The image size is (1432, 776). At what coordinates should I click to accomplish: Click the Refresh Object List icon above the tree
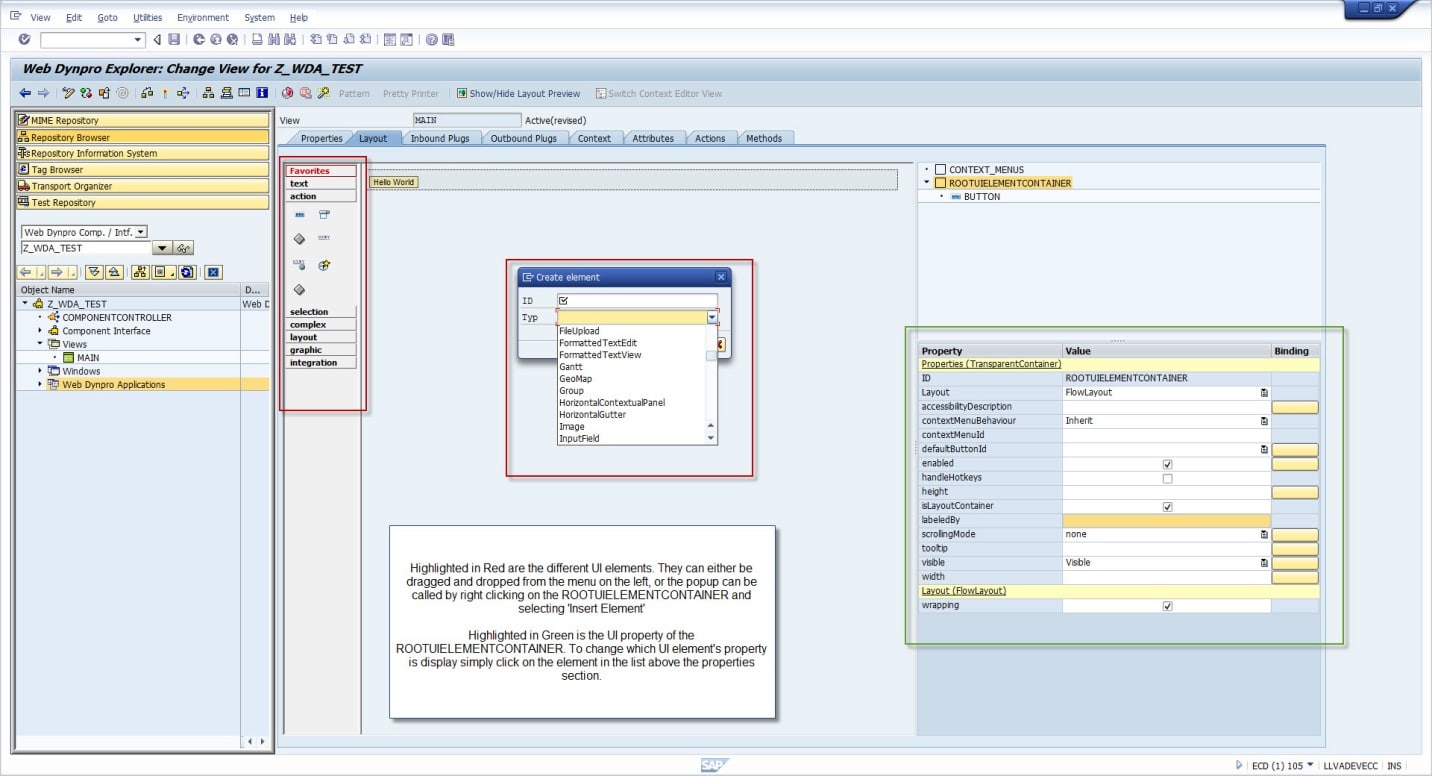point(187,272)
